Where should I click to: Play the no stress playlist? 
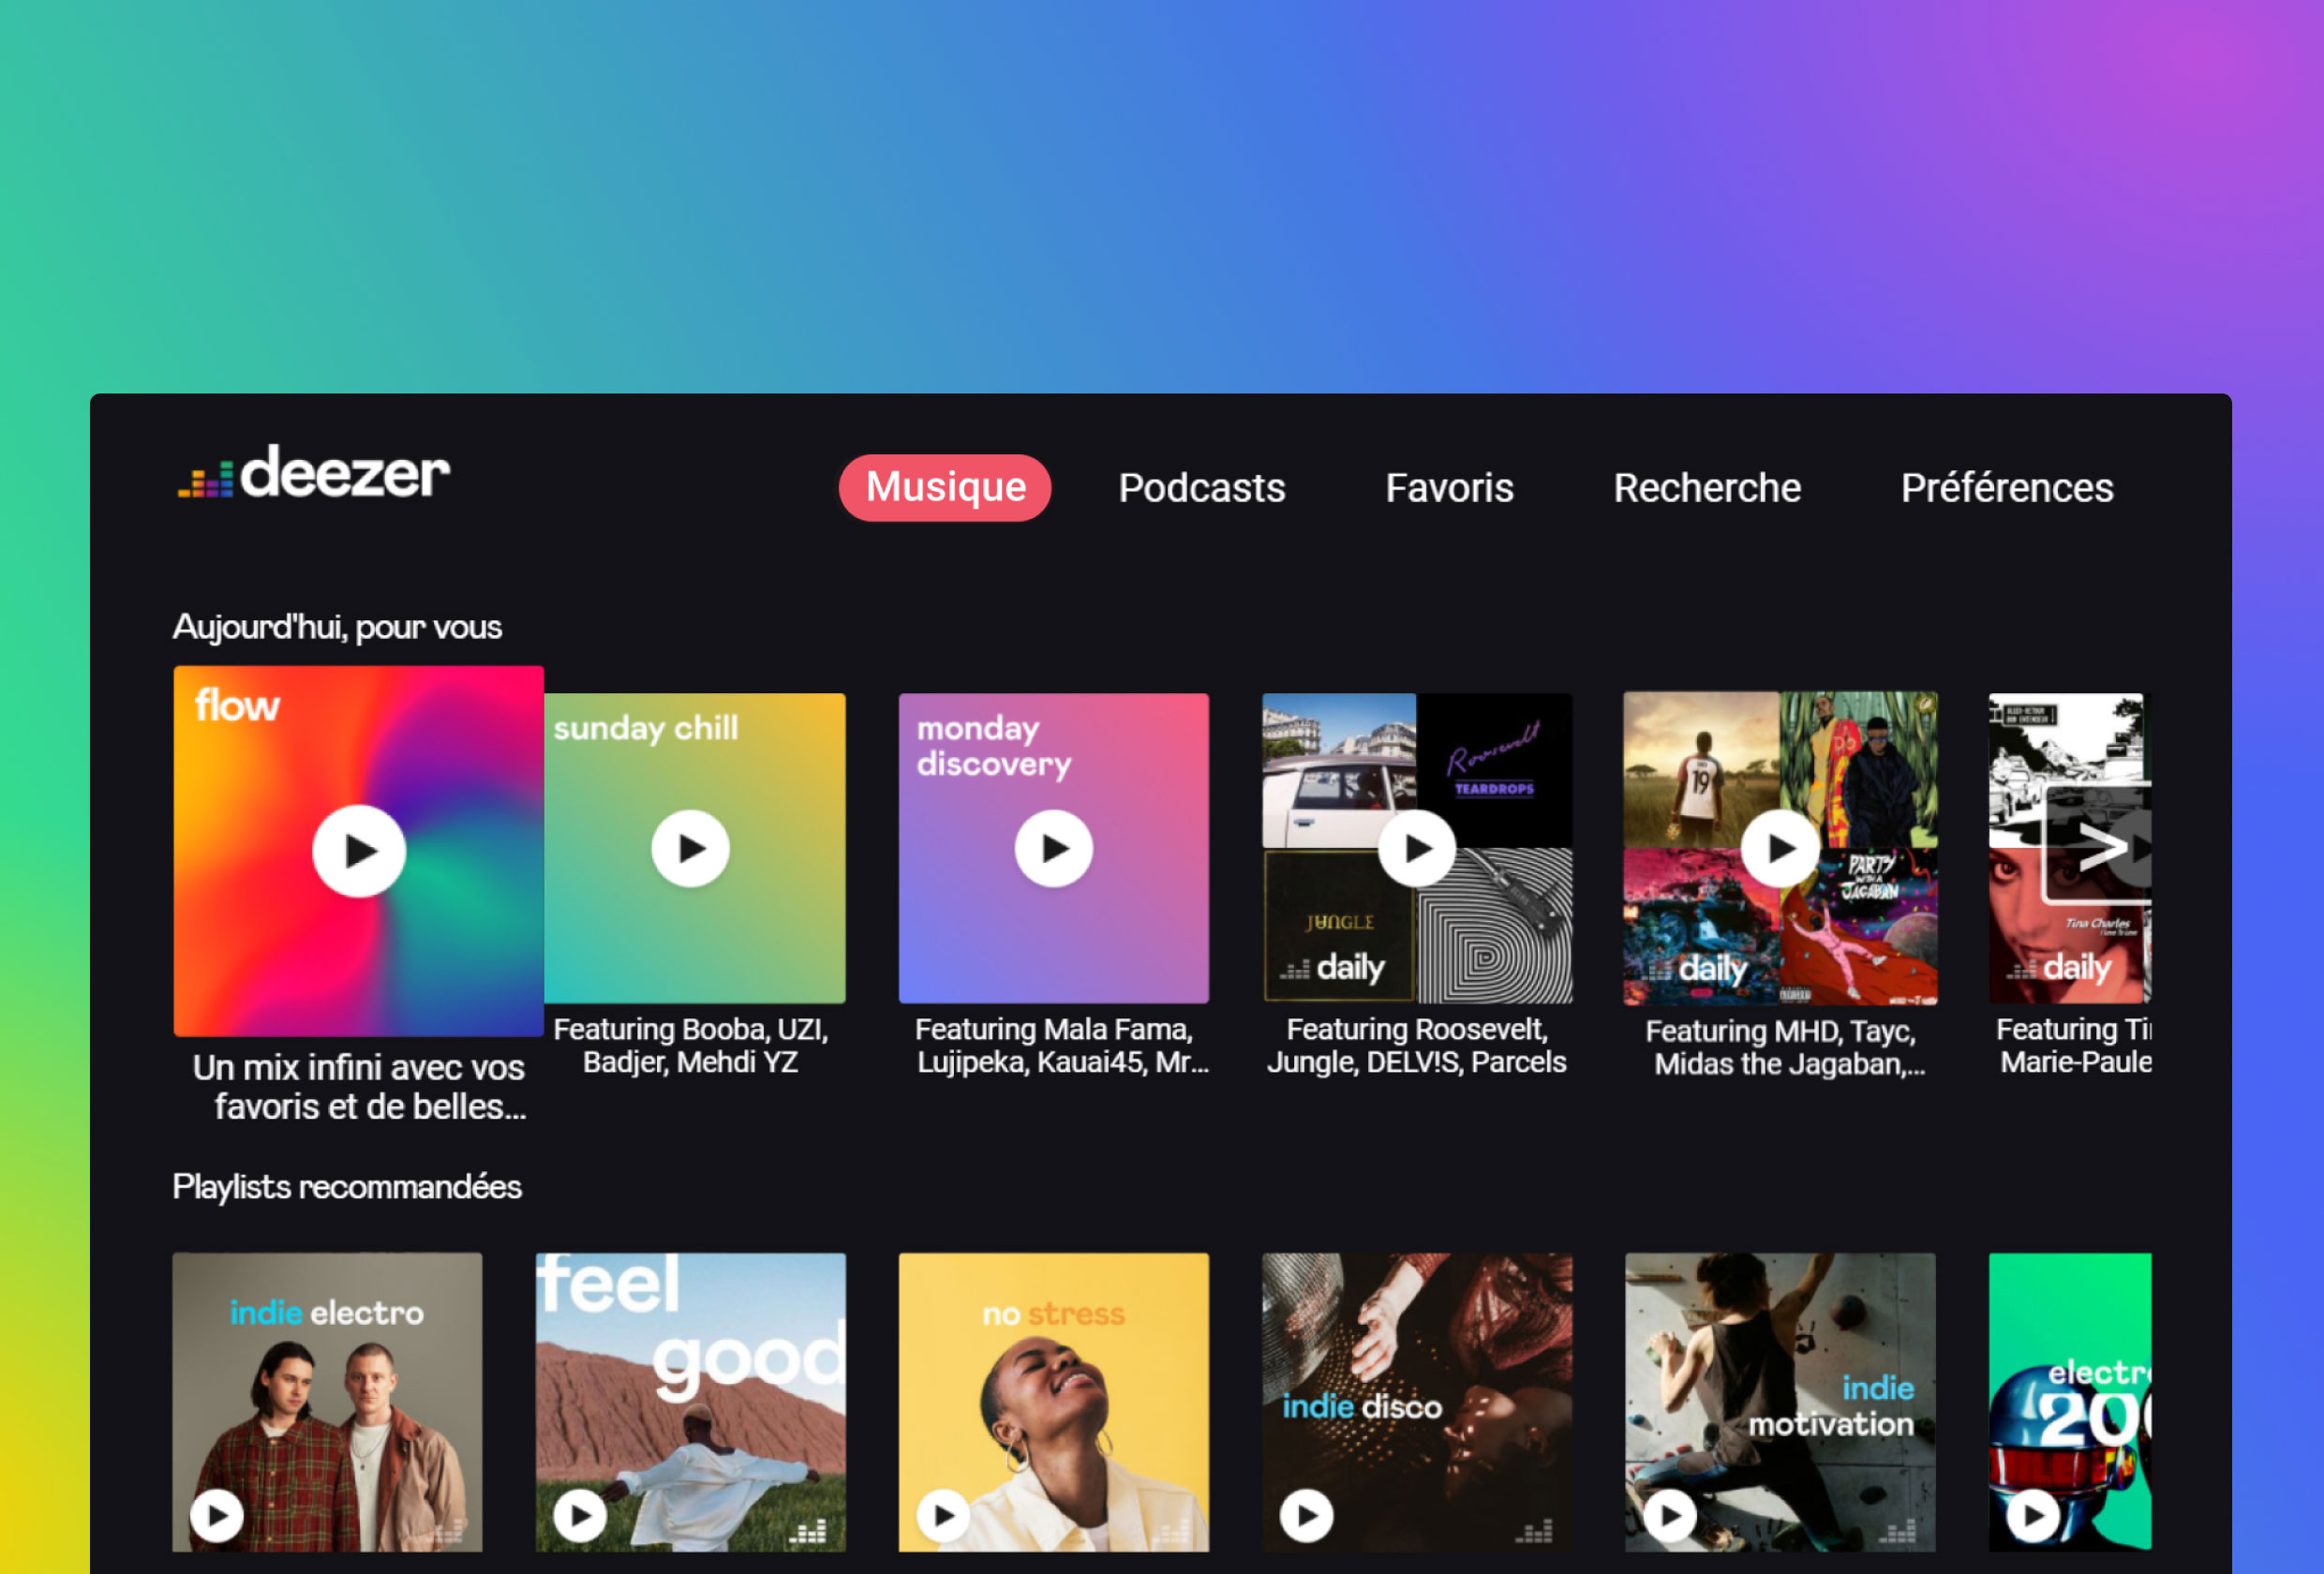[x=943, y=1515]
